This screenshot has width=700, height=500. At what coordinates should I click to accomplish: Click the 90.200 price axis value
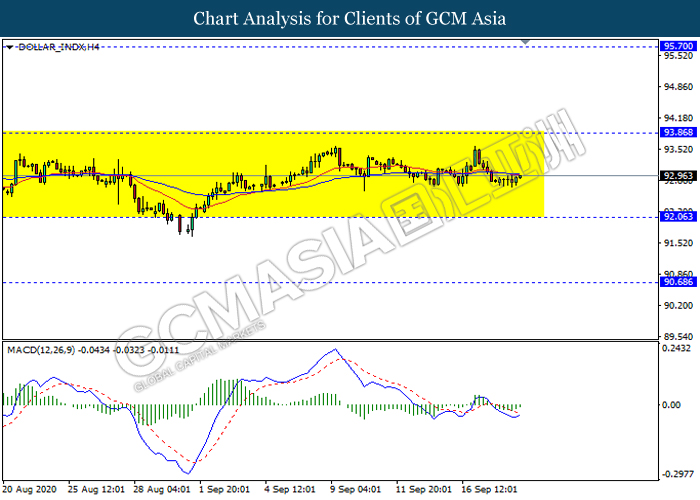678,306
